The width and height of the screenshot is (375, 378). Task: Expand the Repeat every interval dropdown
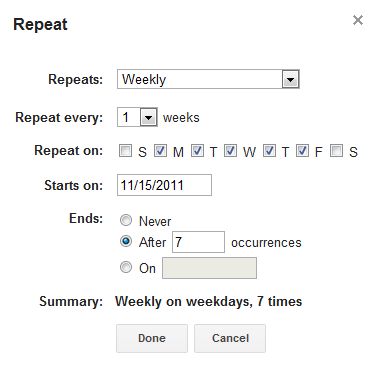(x=148, y=117)
